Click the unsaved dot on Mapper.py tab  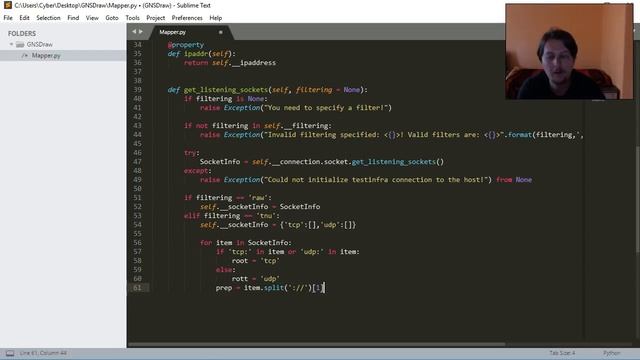pyautogui.click(x=221, y=32)
